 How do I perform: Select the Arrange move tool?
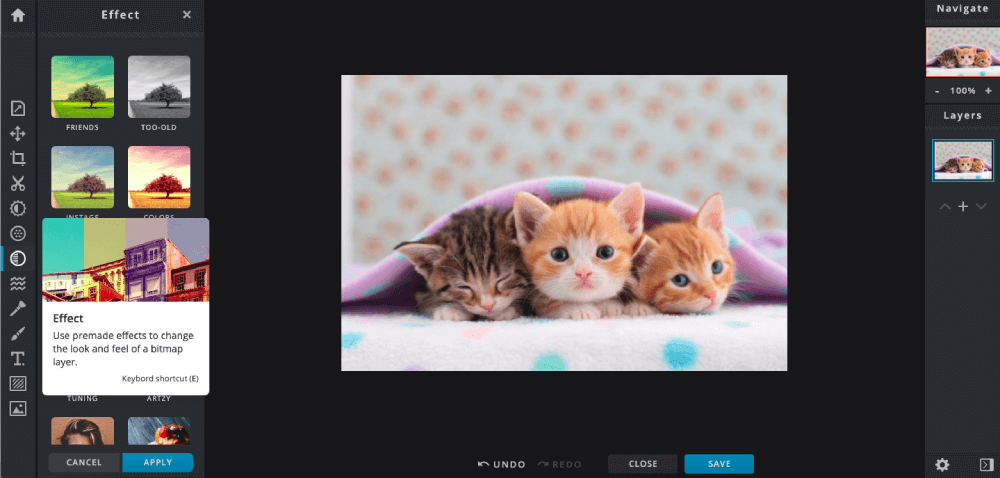(18, 134)
